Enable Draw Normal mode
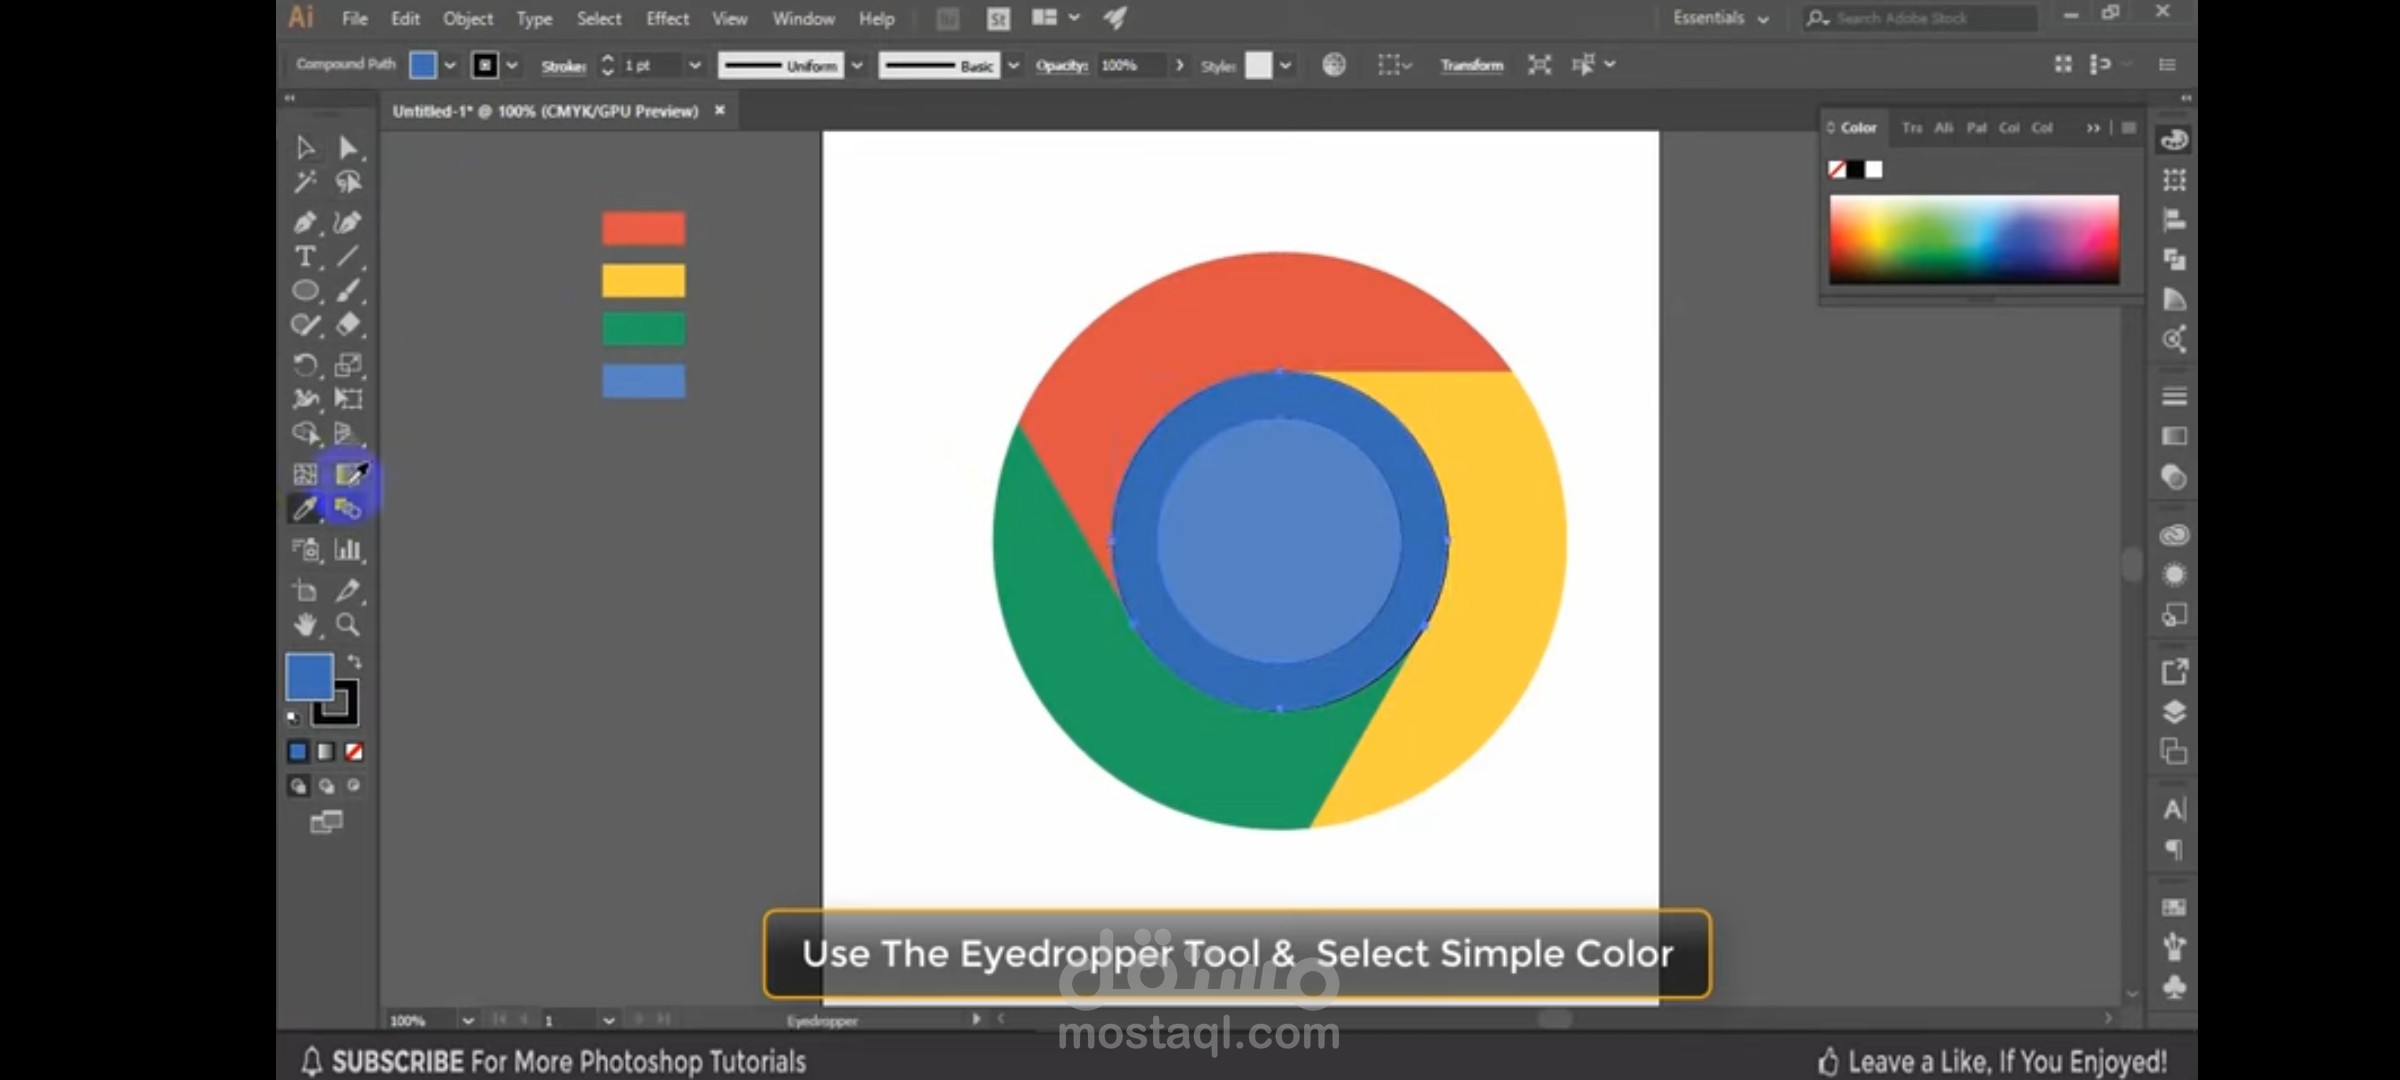 [x=298, y=786]
